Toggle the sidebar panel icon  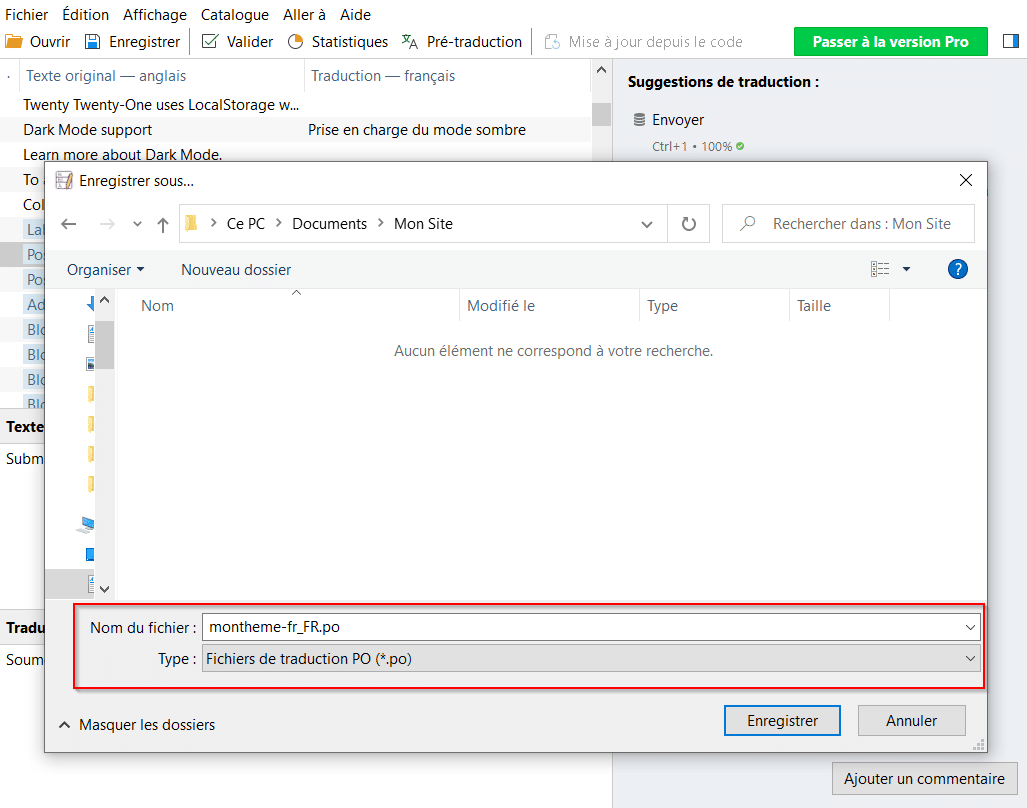coord(1009,42)
